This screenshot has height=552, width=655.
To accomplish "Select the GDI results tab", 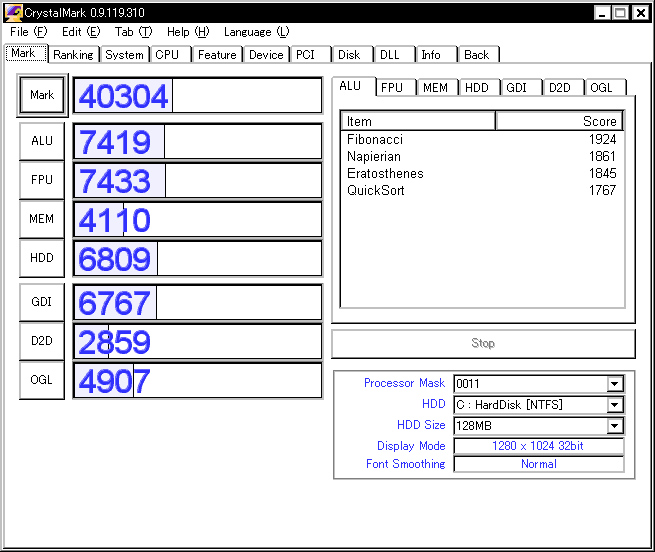I will (521, 88).
